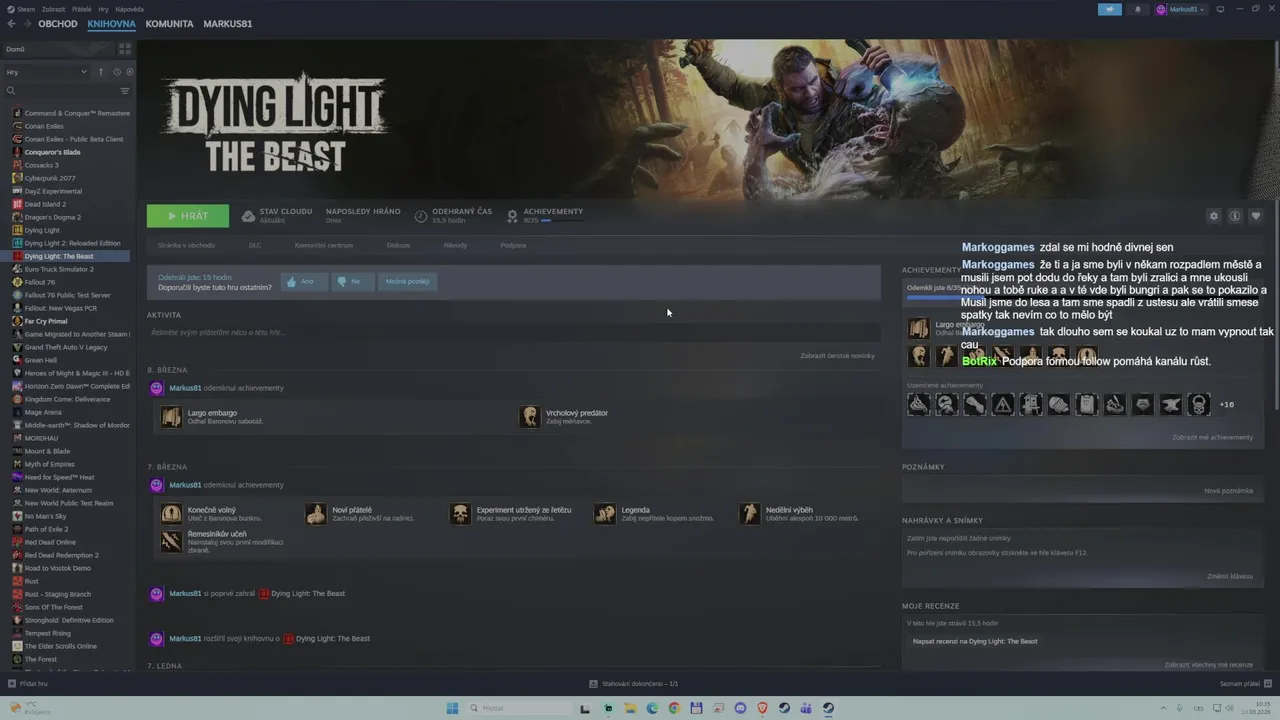The height and width of the screenshot is (720, 1280).
Task: Toggle the ready-to-play filter icon
Action: [130, 72]
